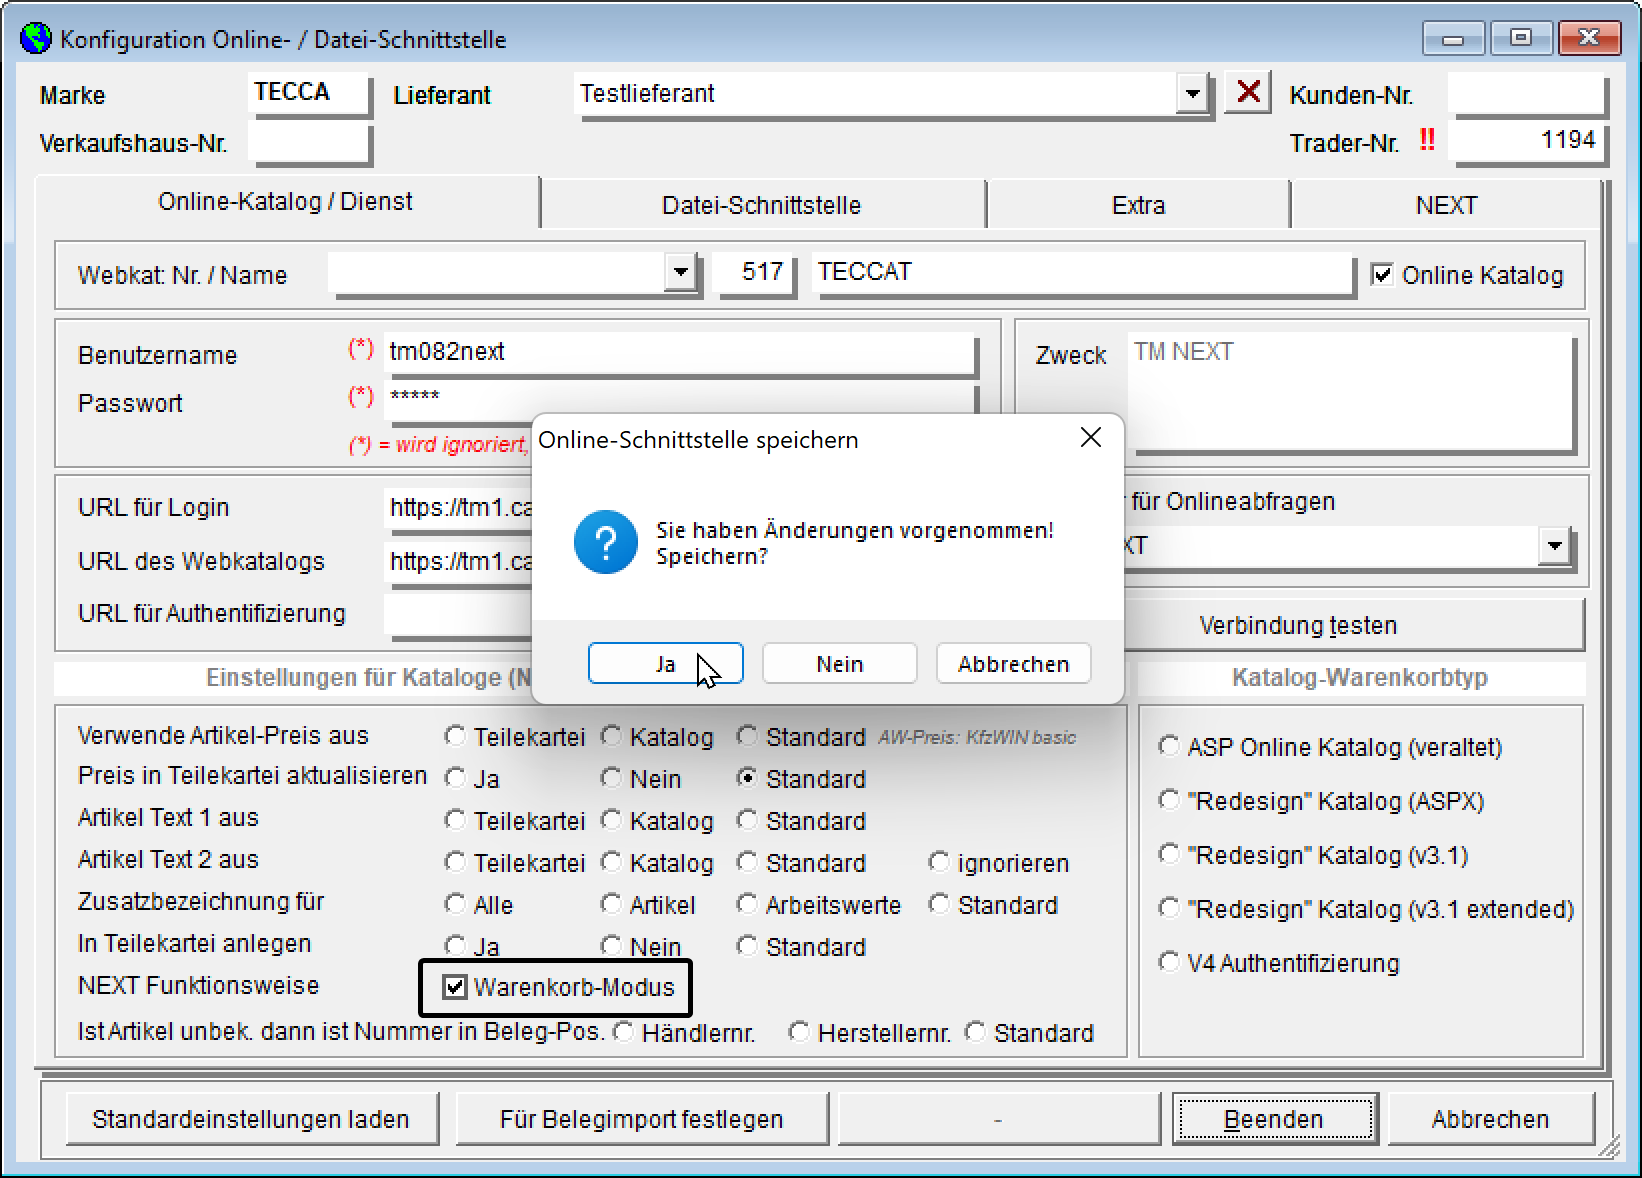Click the URL für Authentifizierung field
Screen dimensions: 1642x1178
click(x=458, y=614)
